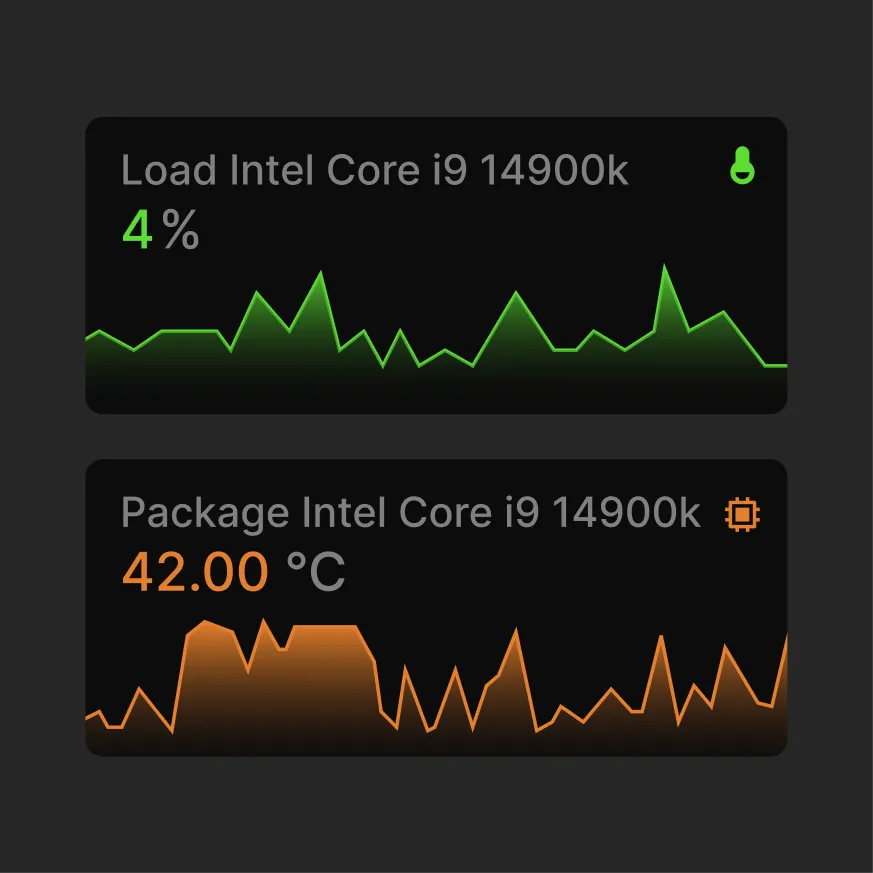Screen dimensions: 873x873
Task: Click the flat right end of the green load line
Action: [776, 366]
